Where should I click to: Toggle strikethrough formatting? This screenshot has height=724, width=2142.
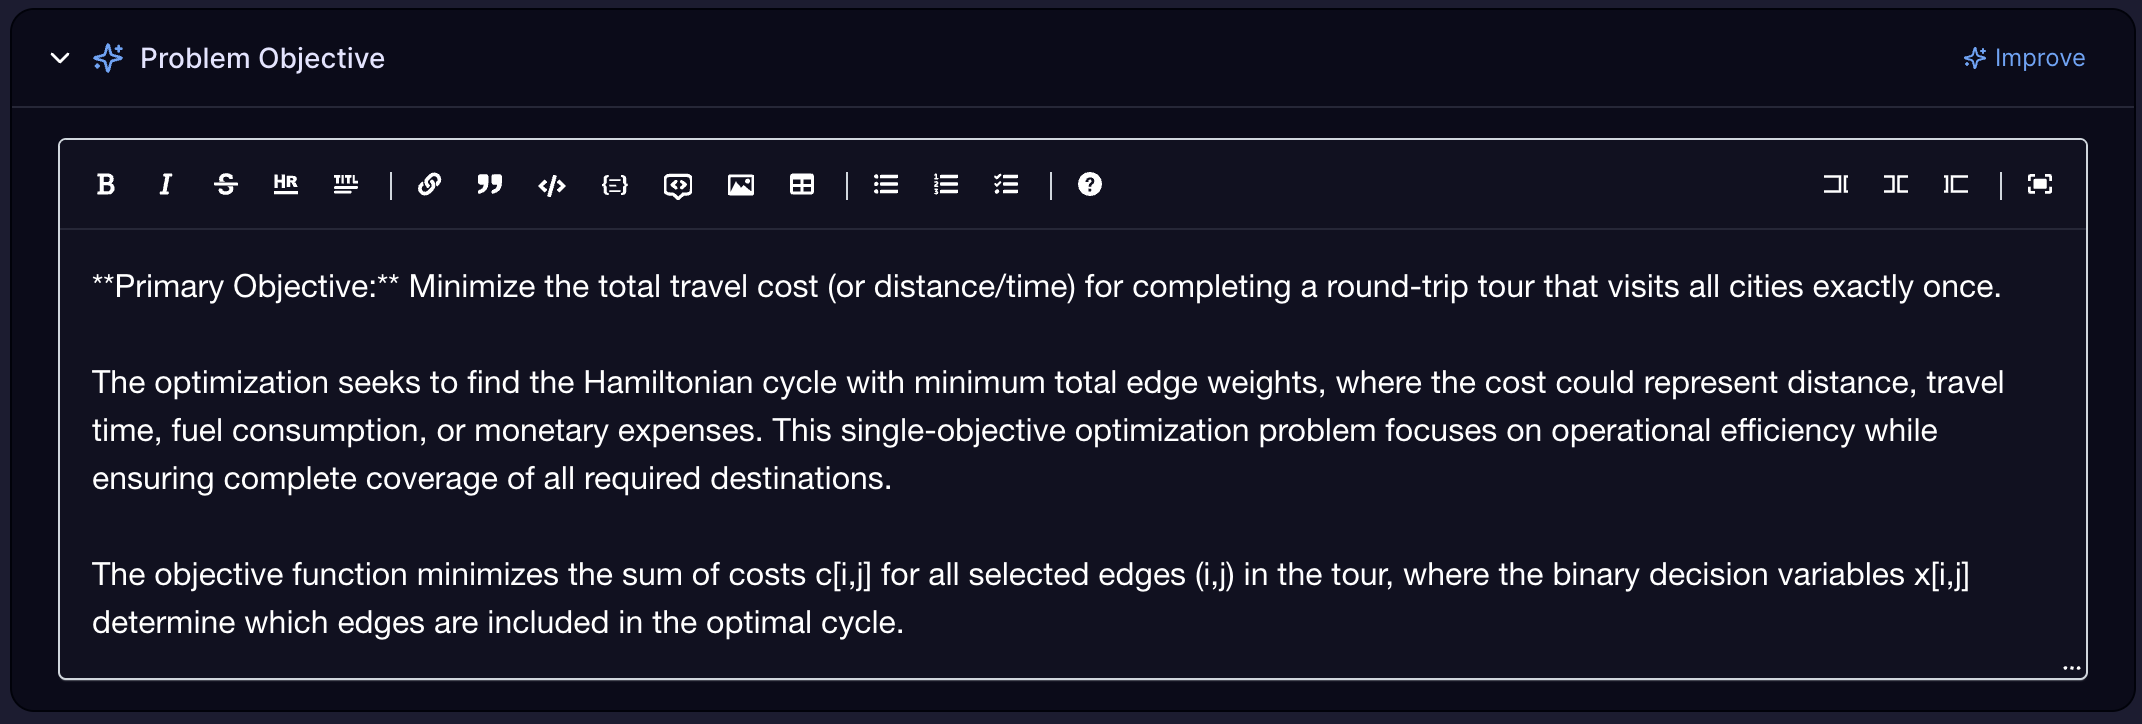(226, 184)
